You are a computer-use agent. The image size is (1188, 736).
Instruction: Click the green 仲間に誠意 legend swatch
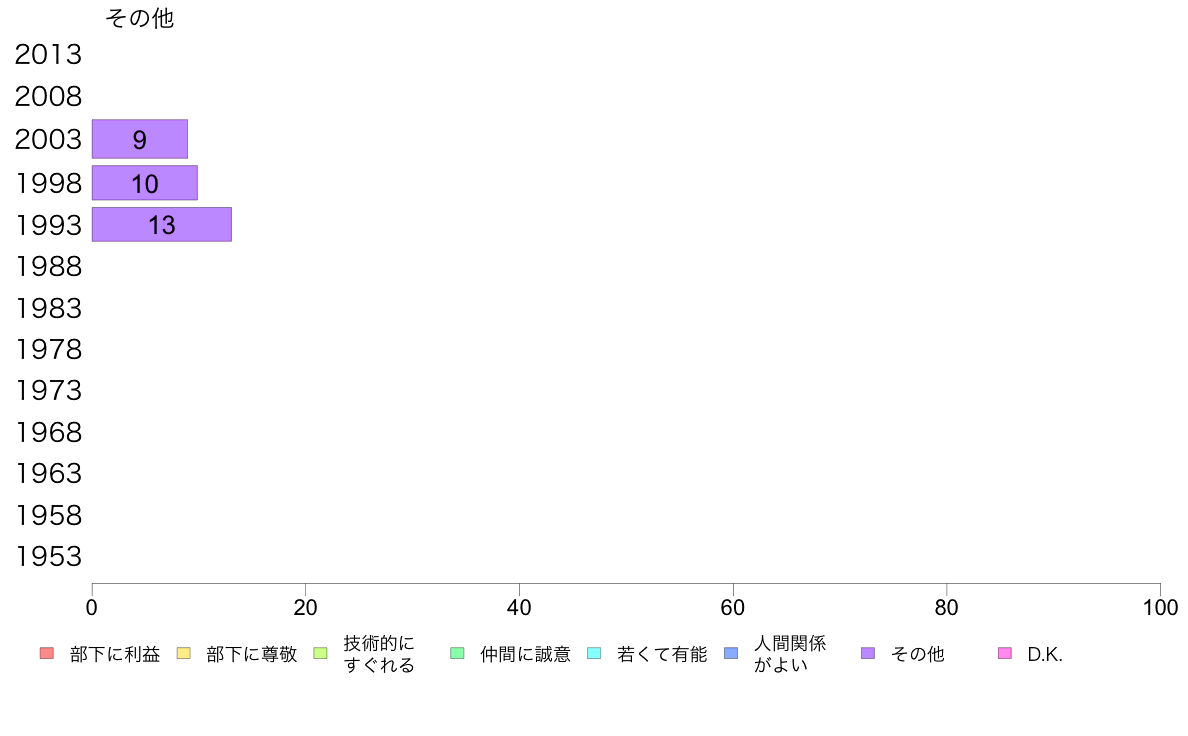coord(457,653)
